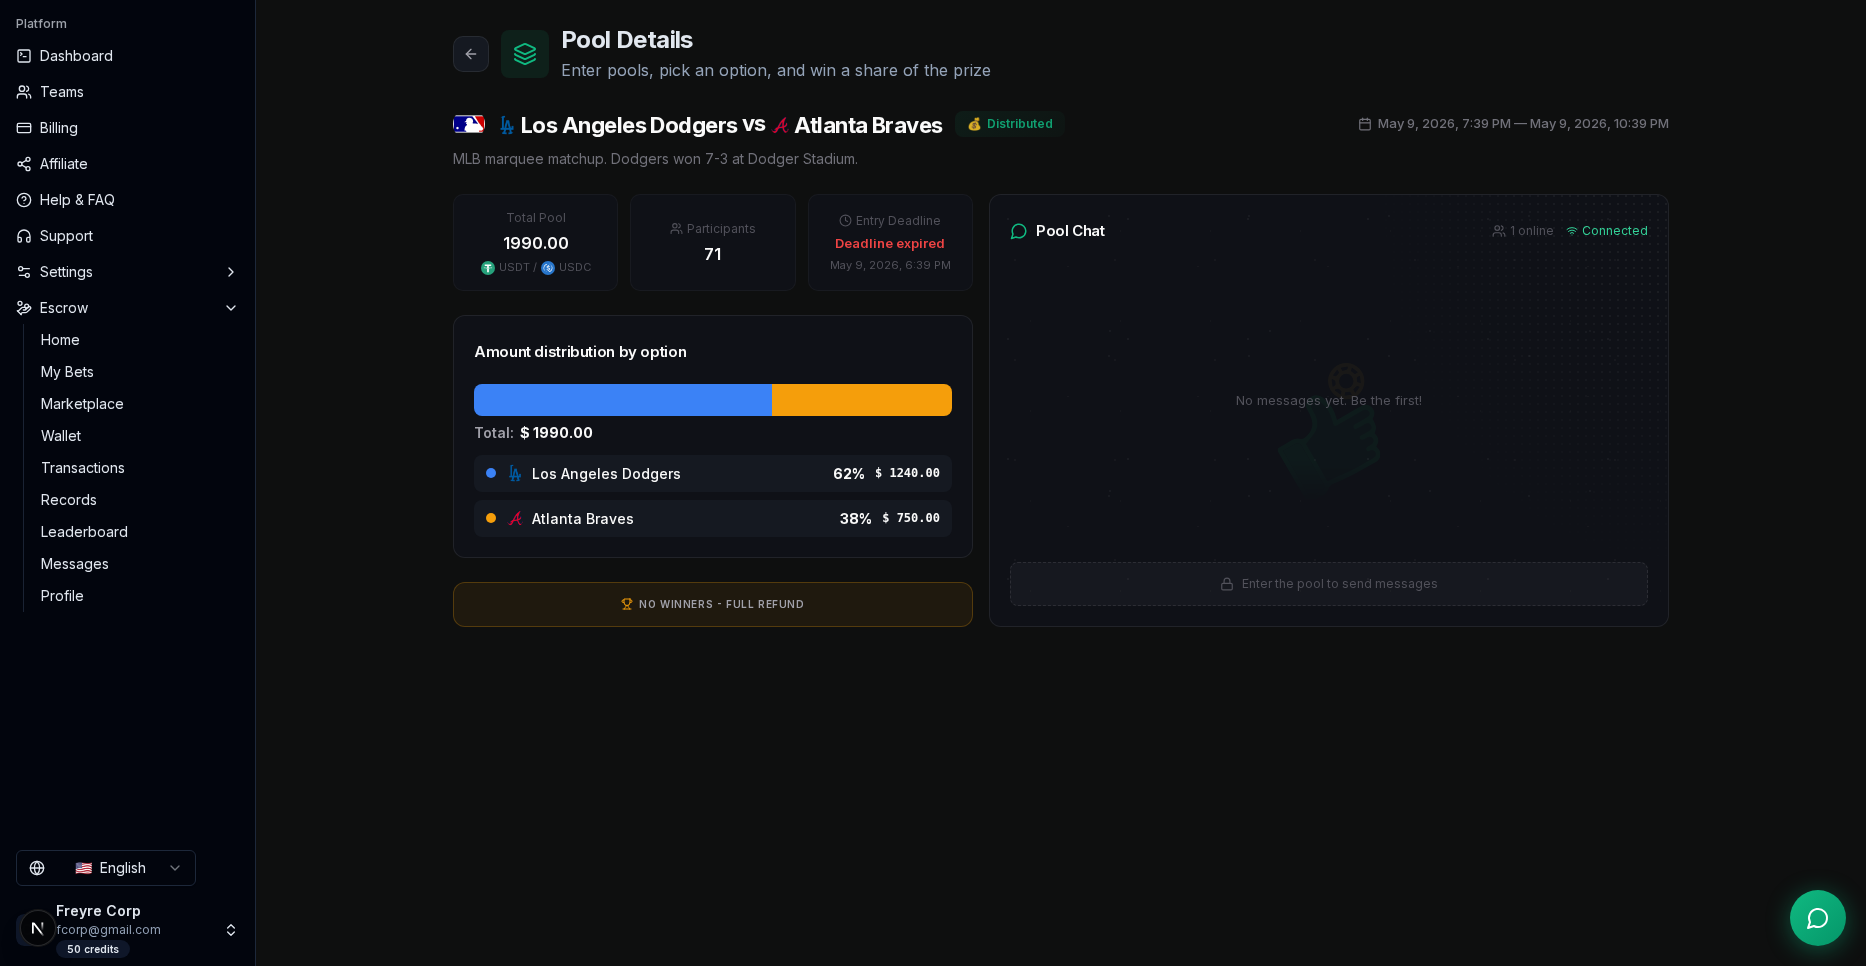This screenshot has height=966, width=1866.
Task: Open Help & FAQ
Action: pyautogui.click(x=128, y=200)
